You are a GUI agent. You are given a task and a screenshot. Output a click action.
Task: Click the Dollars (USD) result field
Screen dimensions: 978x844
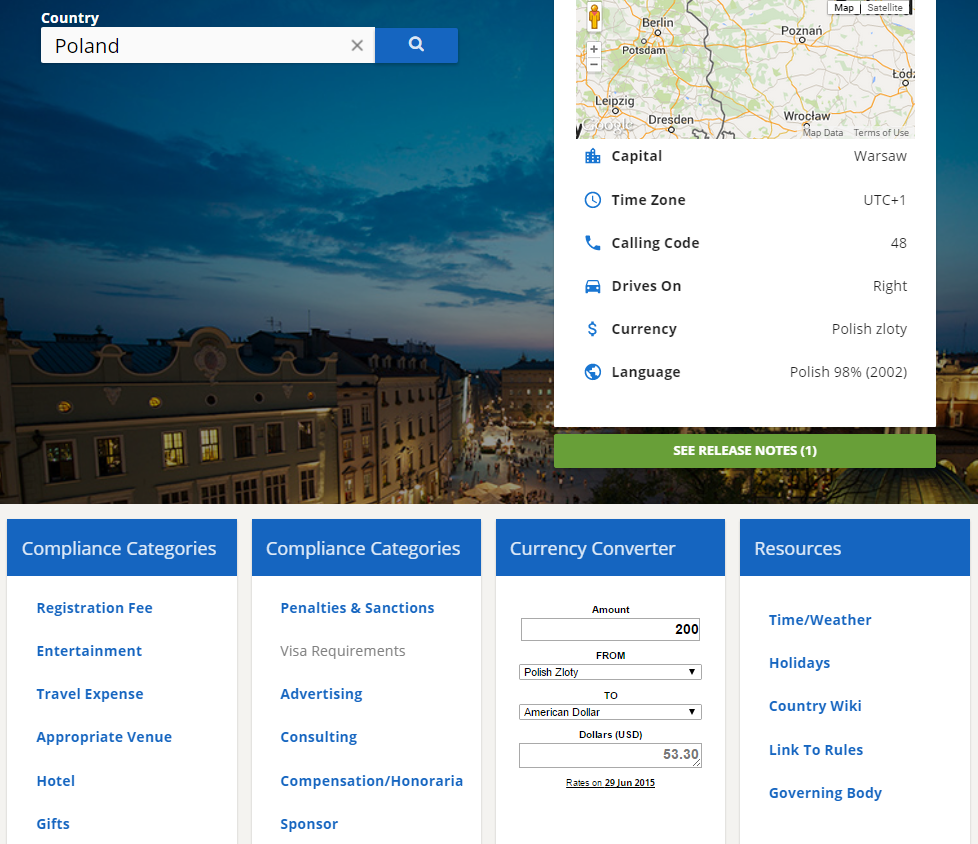coord(610,755)
